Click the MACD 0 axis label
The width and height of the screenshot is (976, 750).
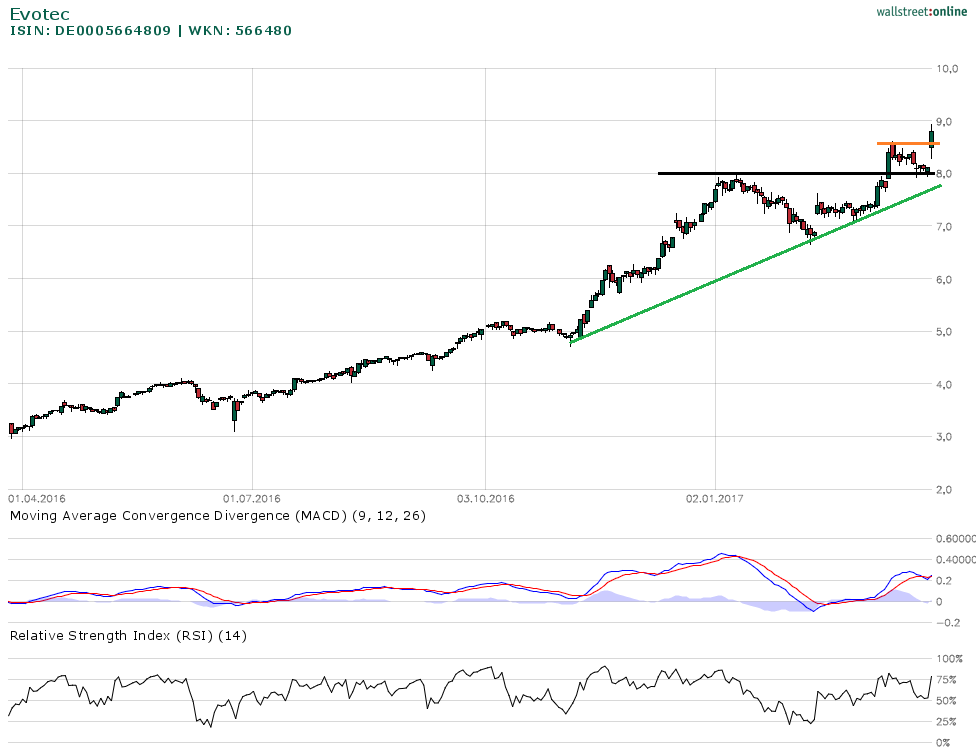939,602
